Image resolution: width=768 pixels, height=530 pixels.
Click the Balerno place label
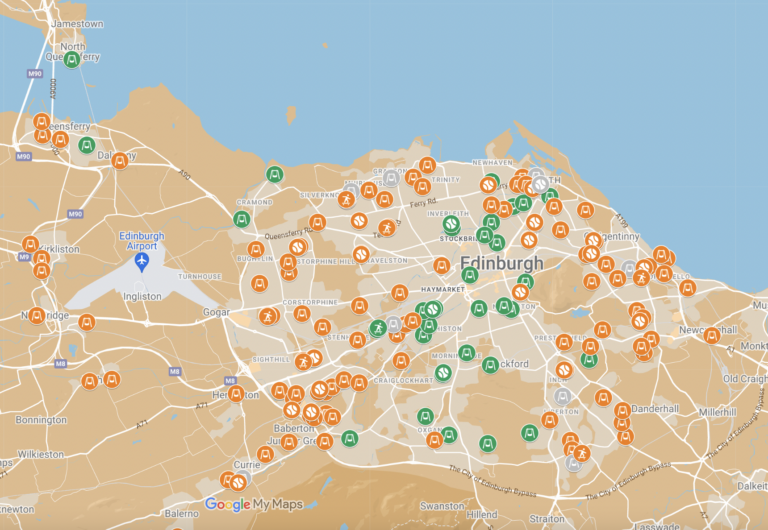(181, 513)
